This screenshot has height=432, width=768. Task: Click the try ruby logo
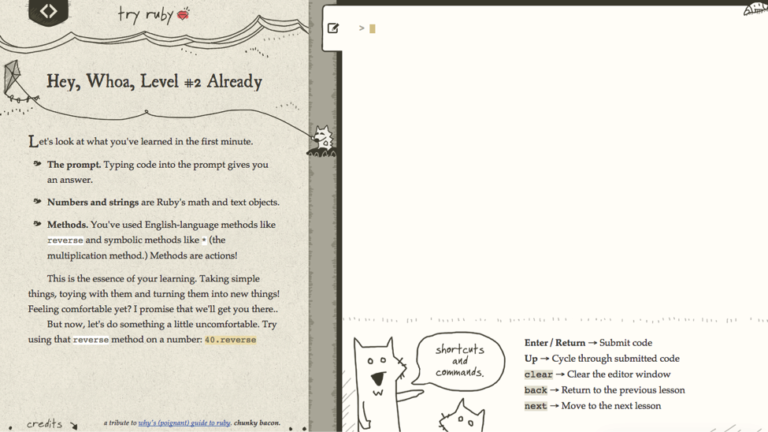pos(153,14)
